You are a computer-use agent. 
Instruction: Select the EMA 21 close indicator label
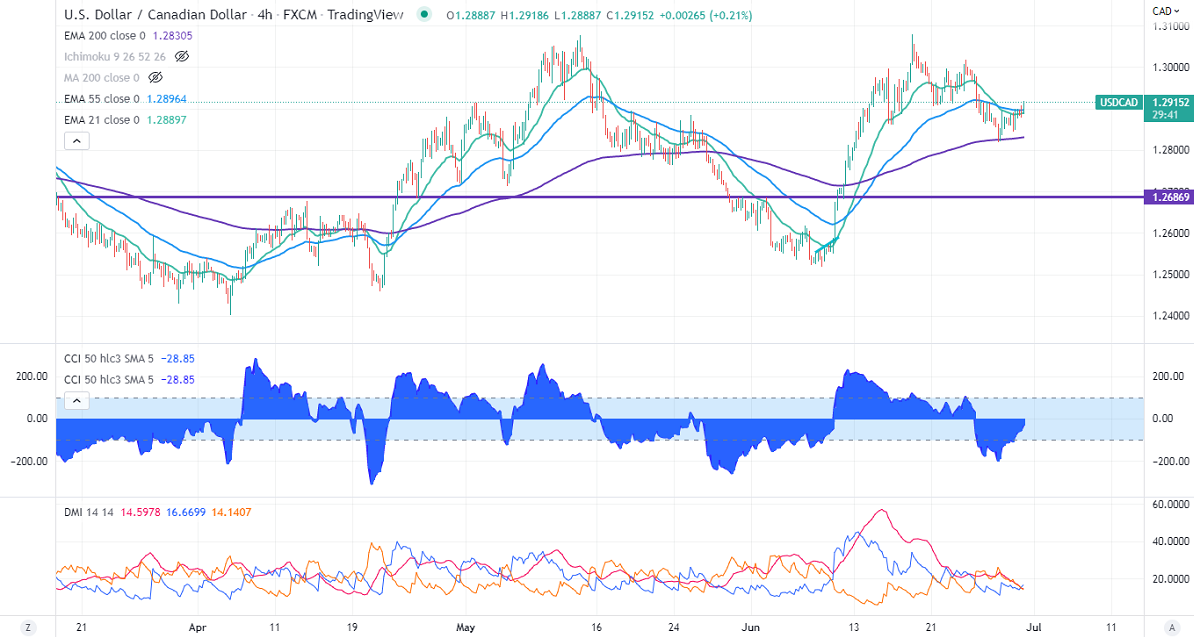[x=101, y=119]
